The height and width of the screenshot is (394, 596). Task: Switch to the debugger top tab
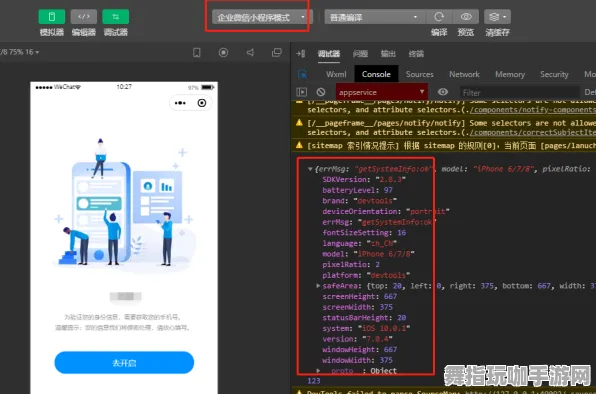click(x=329, y=54)
